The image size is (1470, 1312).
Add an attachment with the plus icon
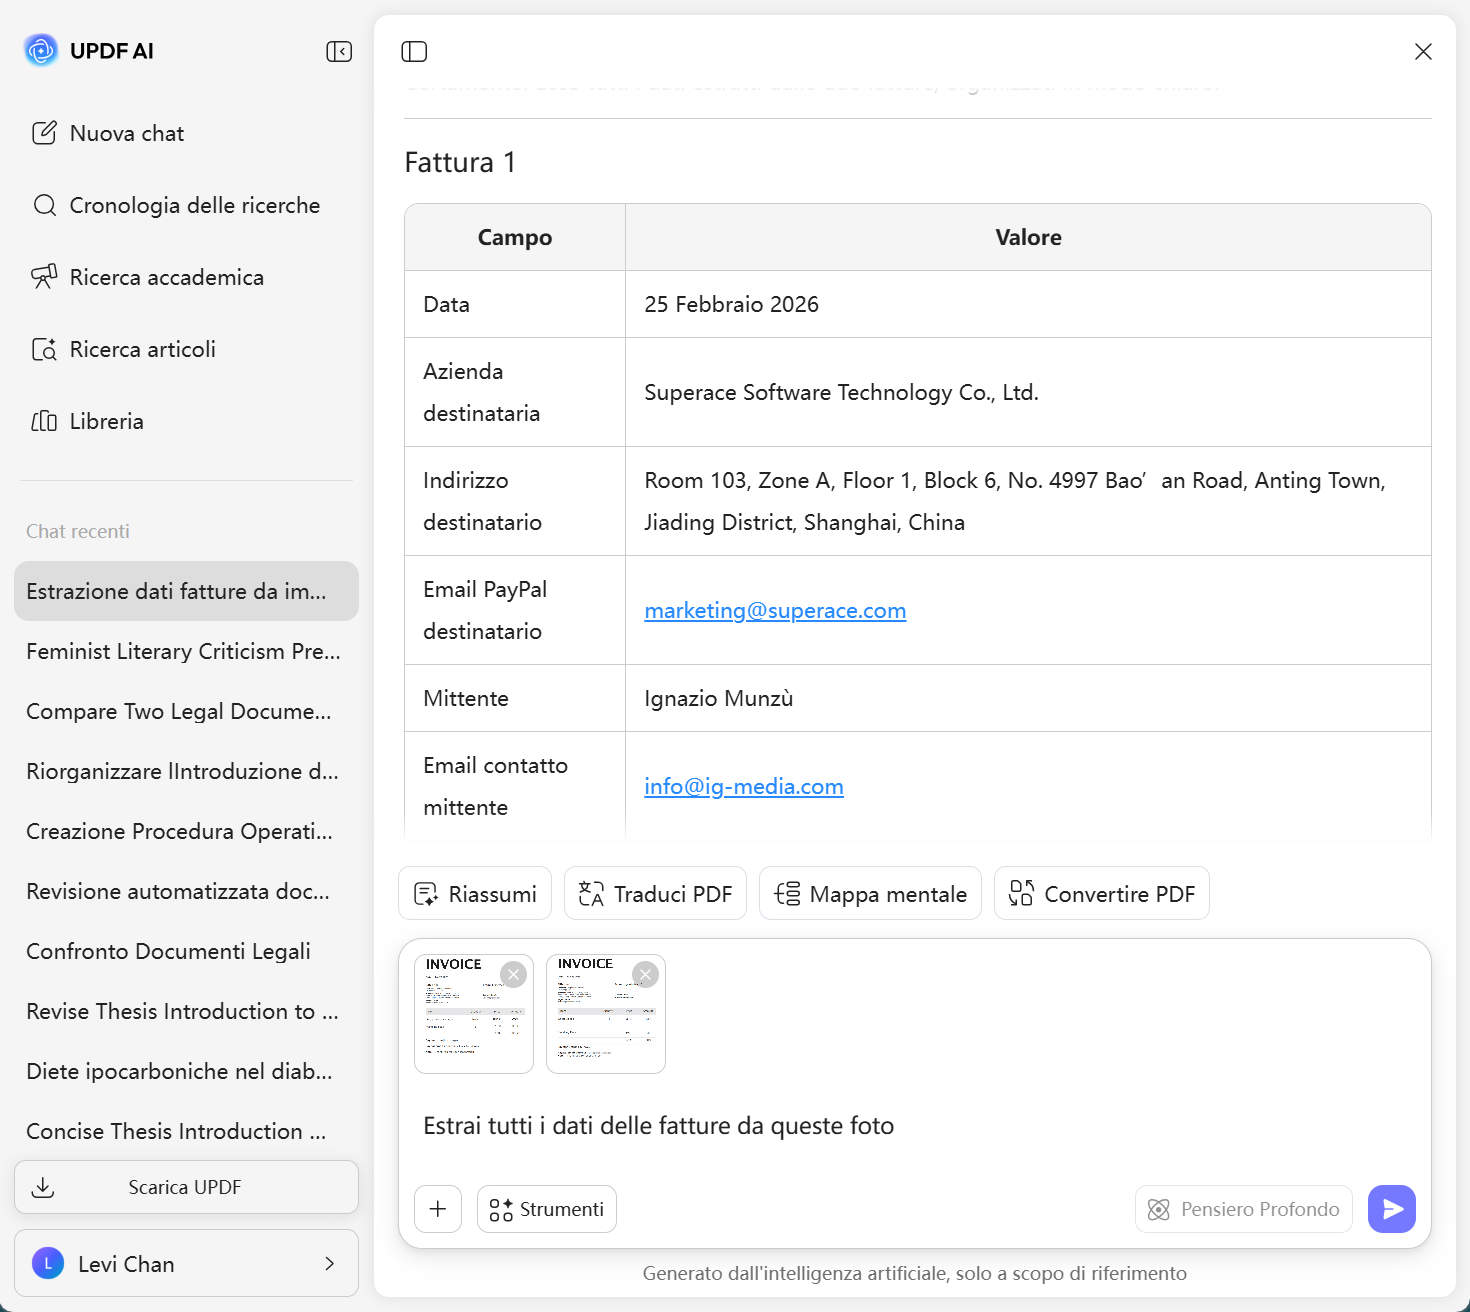[438, 1209]
